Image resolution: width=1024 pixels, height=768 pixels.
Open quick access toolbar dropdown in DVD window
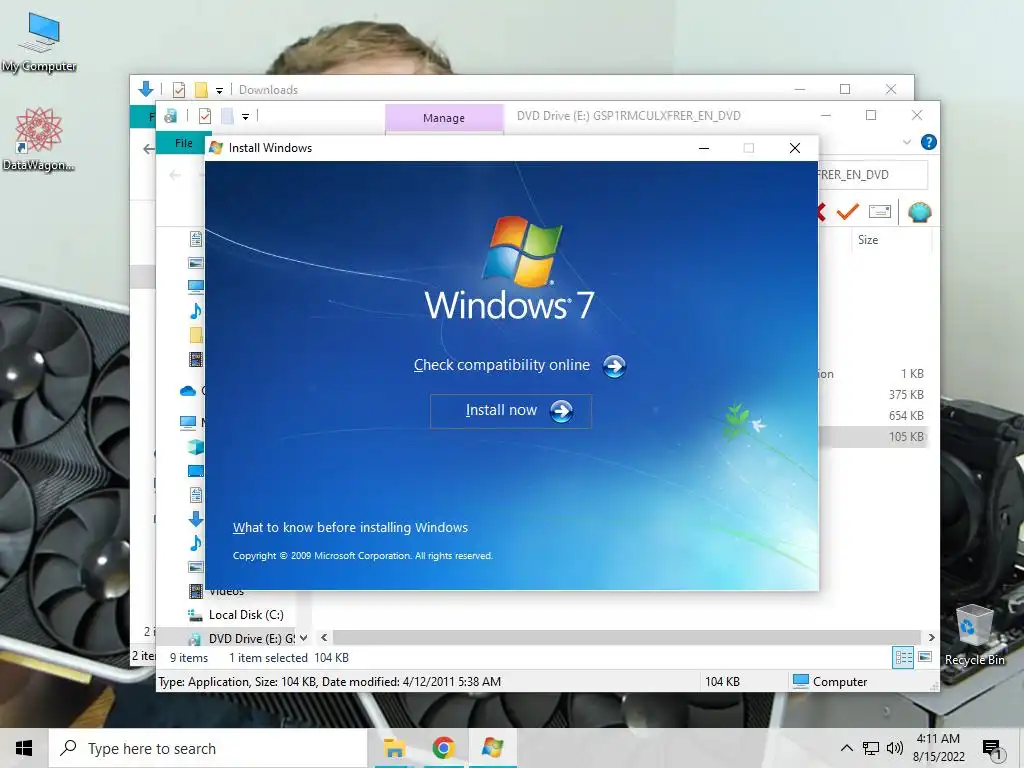pos(245,117)
